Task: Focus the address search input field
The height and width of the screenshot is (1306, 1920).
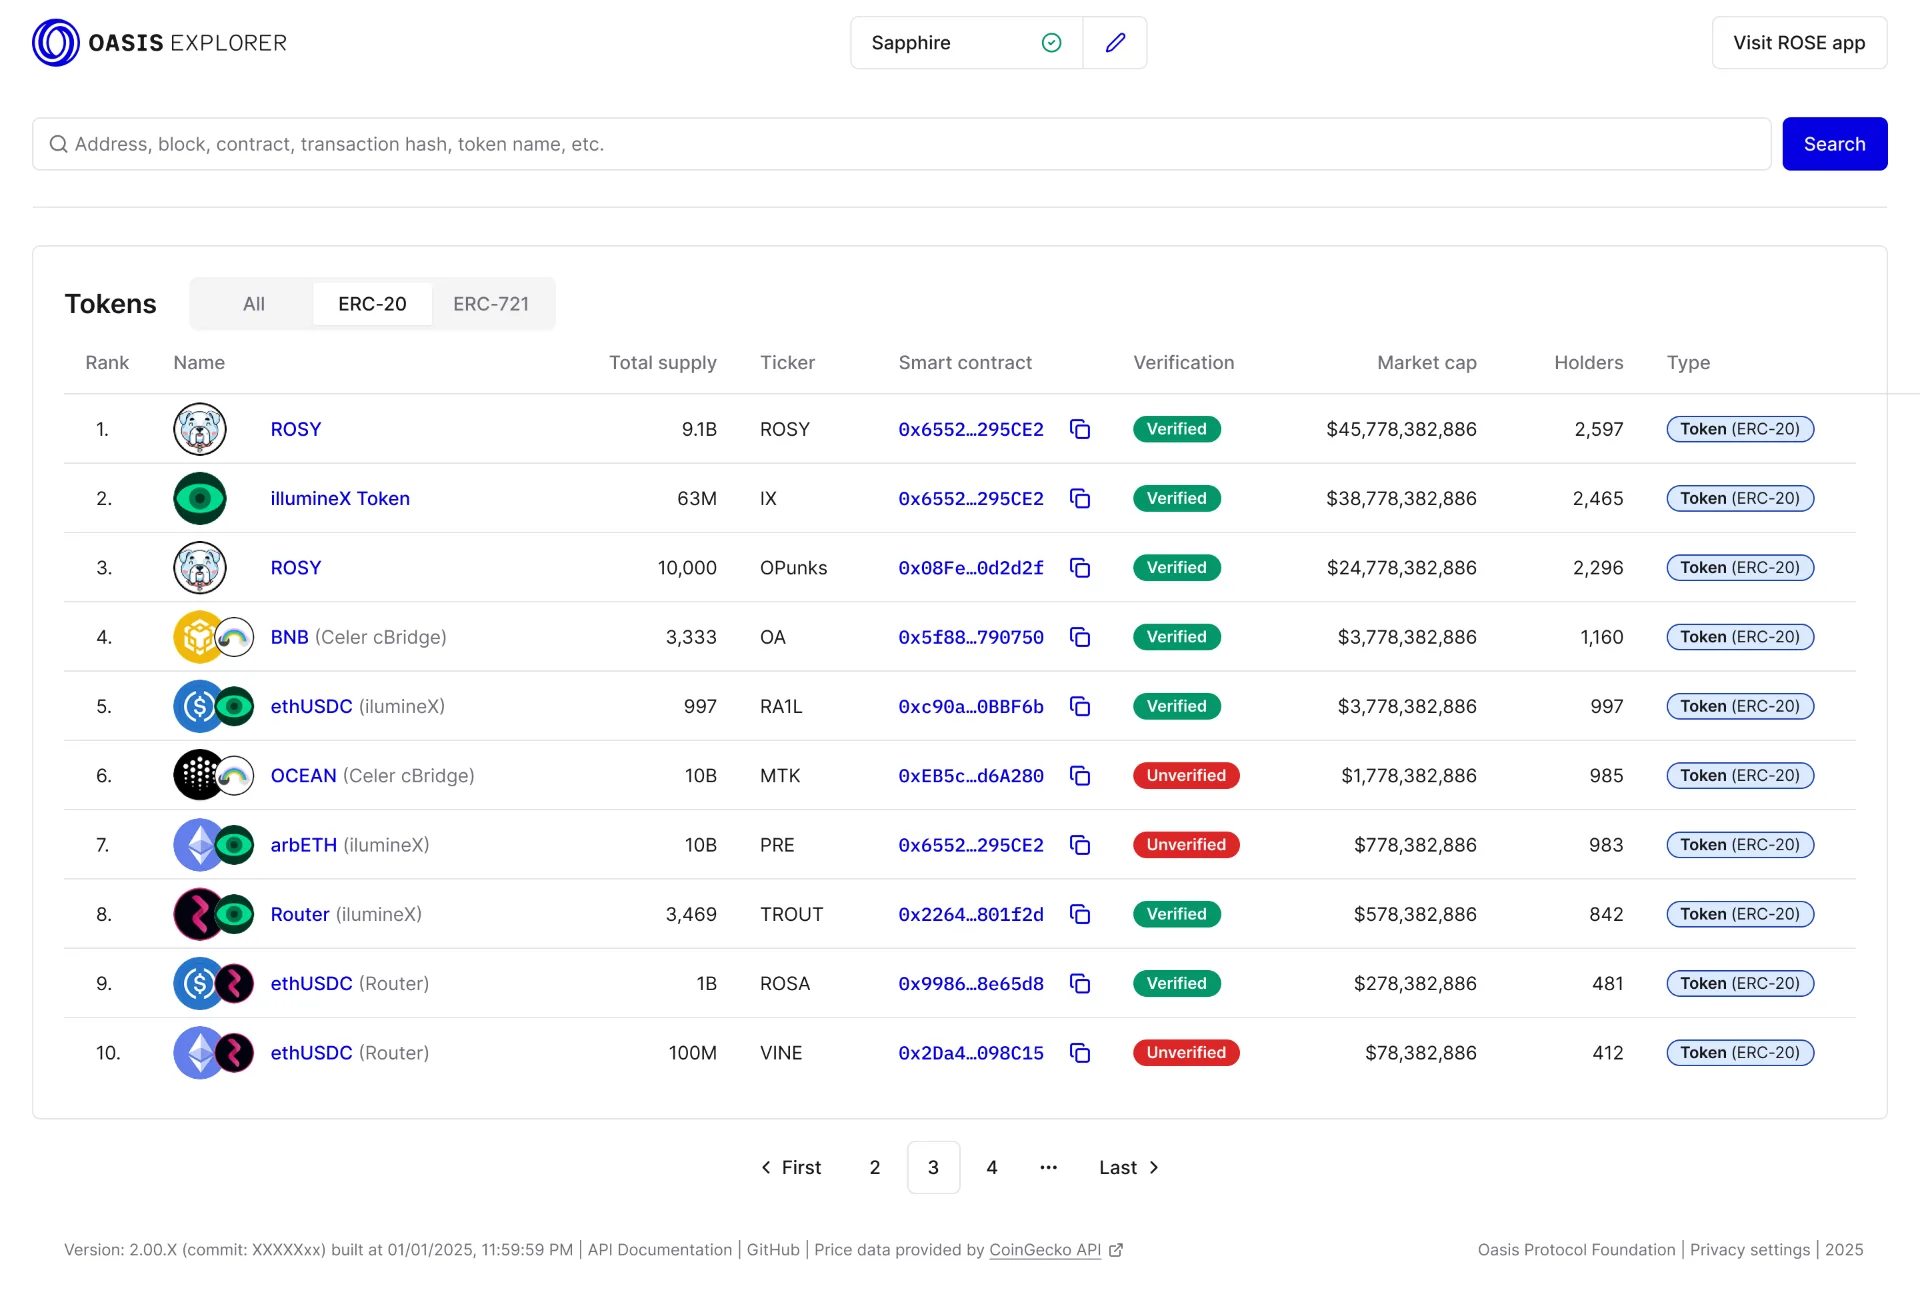Action: point(901,144)
